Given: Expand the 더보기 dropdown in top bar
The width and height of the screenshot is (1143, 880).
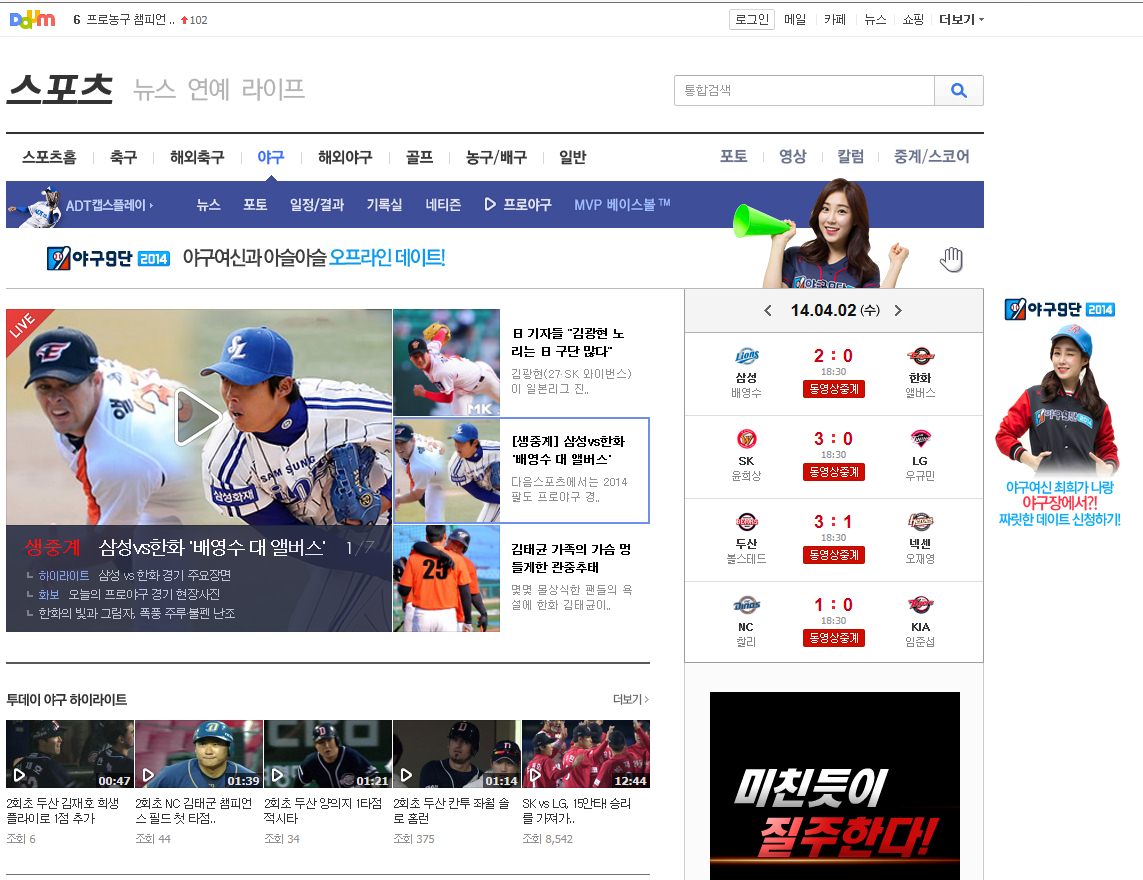Looking at the screenshot, I should tap(961, 20).
